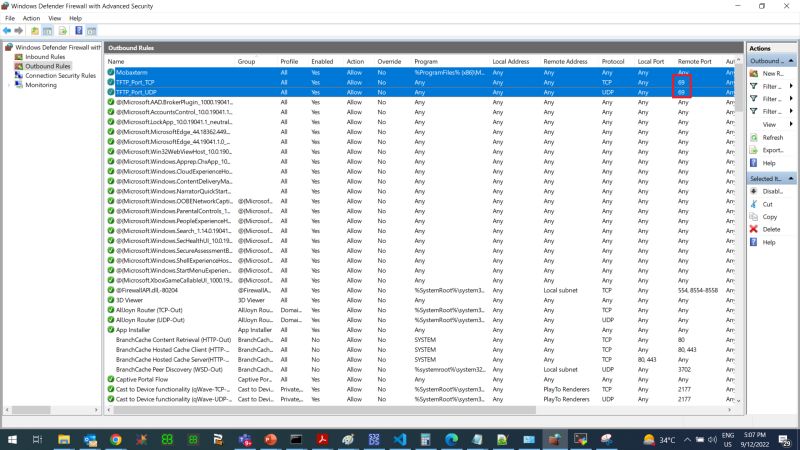Click the red Delete icon
Screen dimensions: 800x450
pos(754,229)
